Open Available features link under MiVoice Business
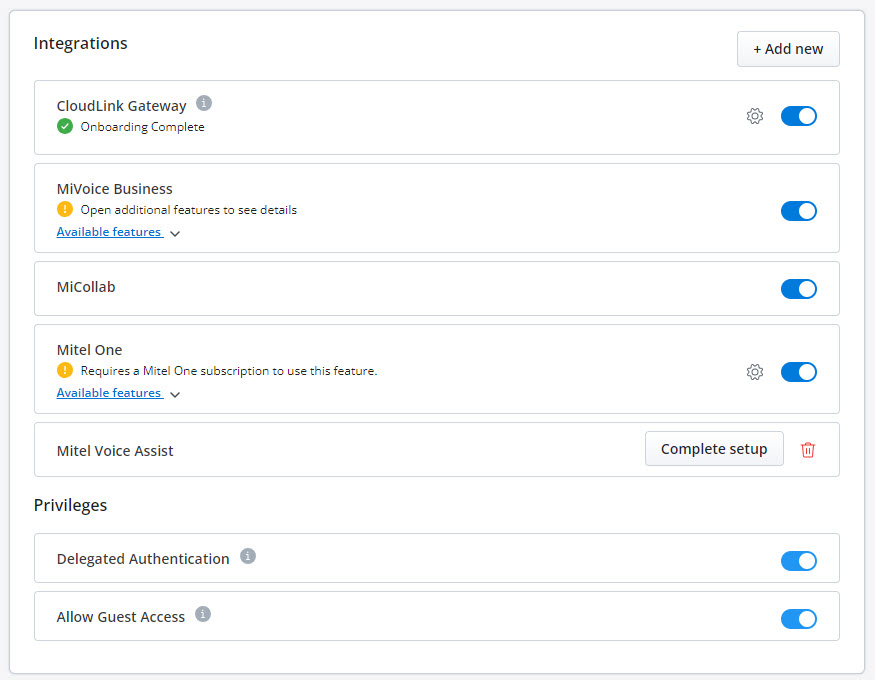This screenshot has height=680, width=875. click(x=110, y=232)
